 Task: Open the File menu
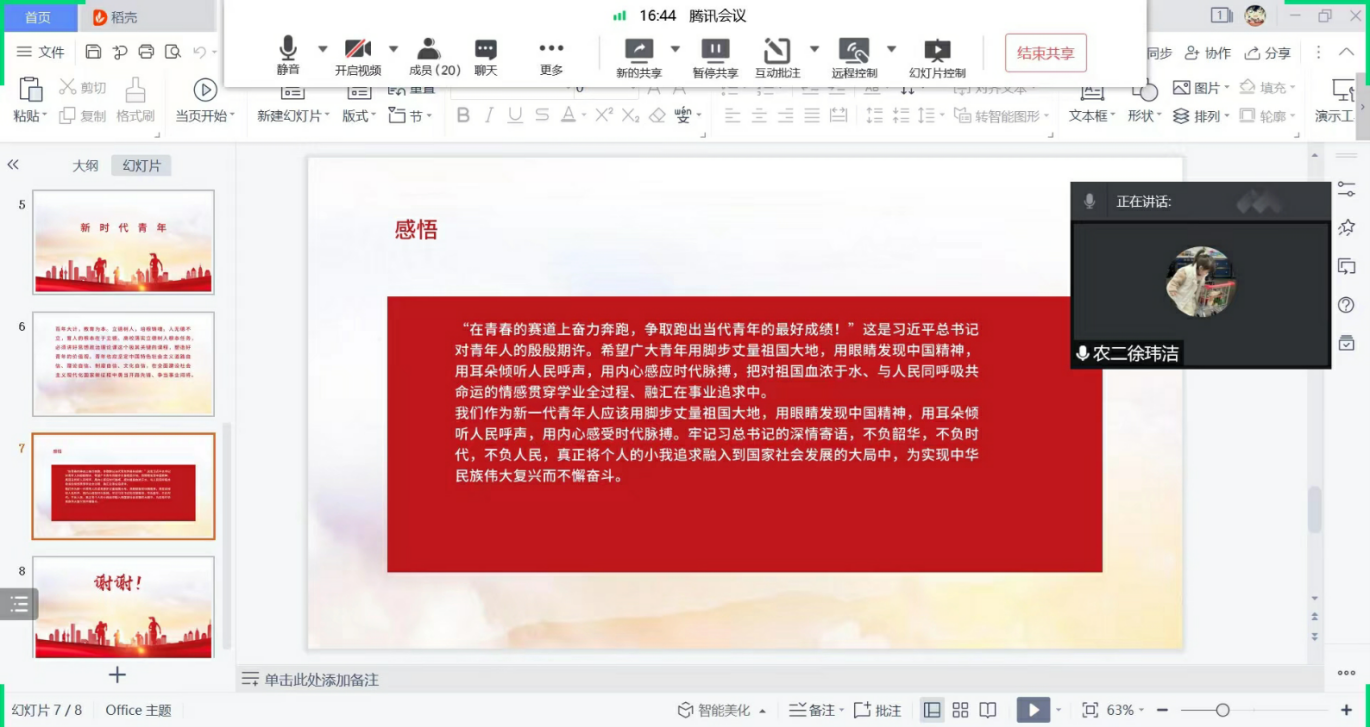(41, 52)
